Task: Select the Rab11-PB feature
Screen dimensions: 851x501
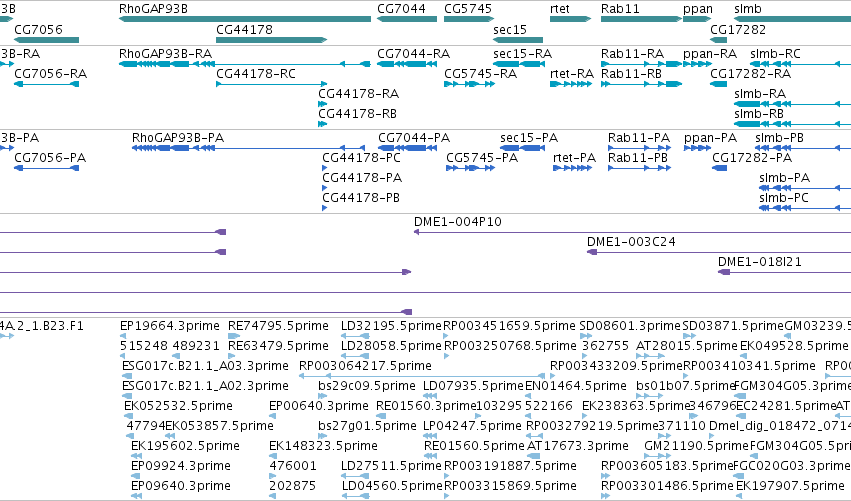Action: click(639, 168)
